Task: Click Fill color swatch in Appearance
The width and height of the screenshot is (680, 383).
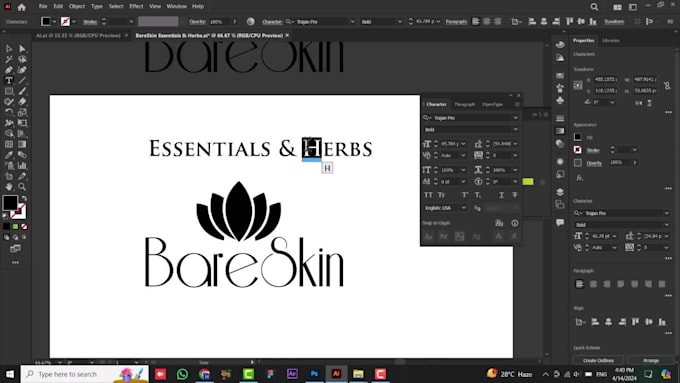Action: pyautogui.click(x=578, y=137)
